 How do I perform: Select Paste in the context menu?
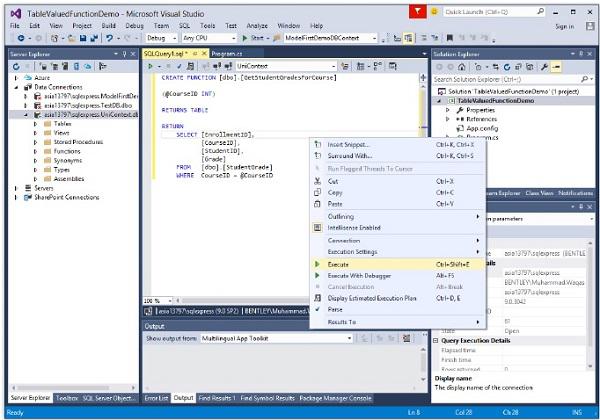[x=398, y=204]
